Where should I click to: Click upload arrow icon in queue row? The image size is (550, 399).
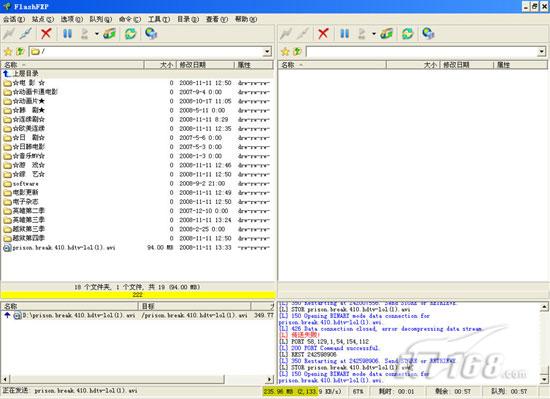(x=7, y=315)
